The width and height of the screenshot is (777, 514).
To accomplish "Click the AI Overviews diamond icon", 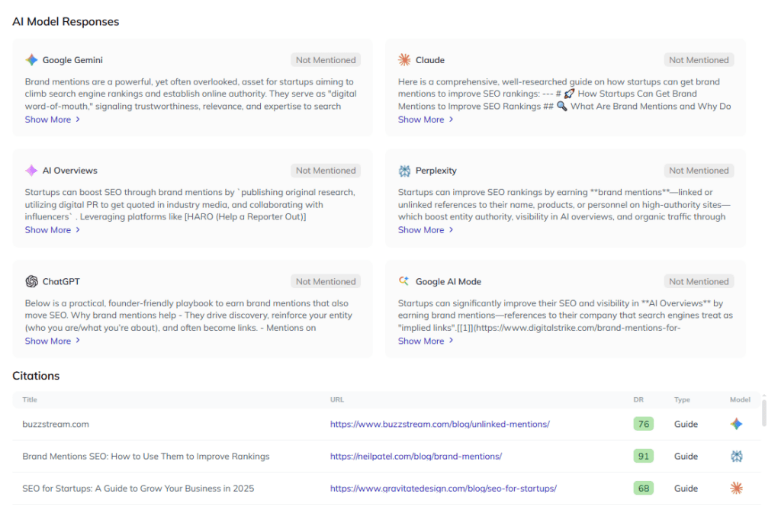I will coord(31,171).
